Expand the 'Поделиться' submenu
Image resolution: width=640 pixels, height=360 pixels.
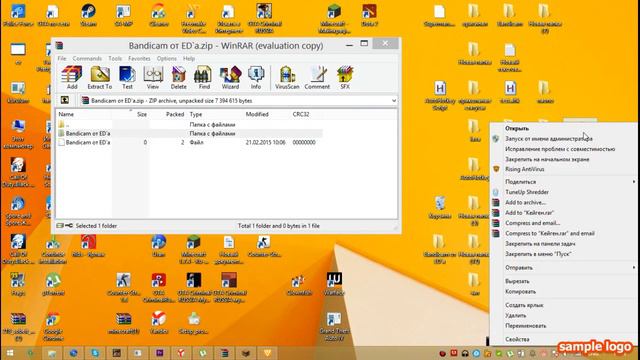point(563,182)
